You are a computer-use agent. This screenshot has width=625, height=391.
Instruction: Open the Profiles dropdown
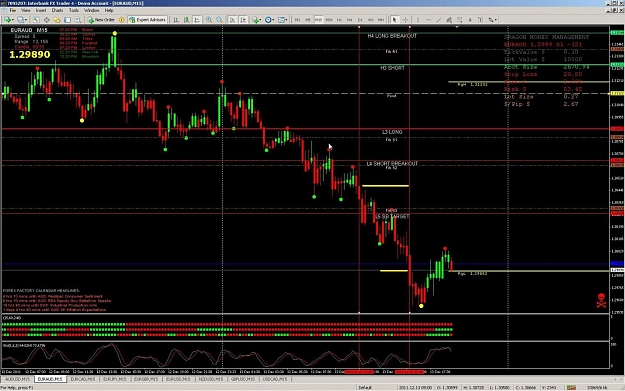(x=22, y=20)
